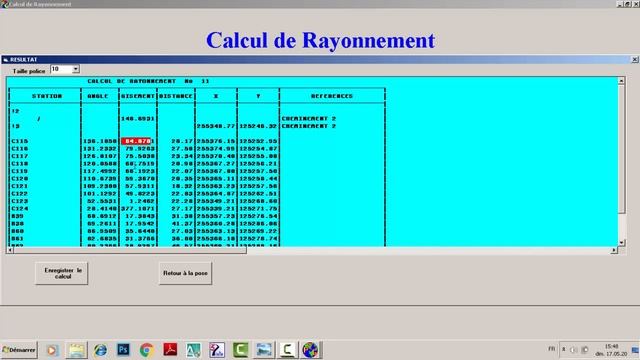640x360 pixels.
Task: Click the horizontal scroll-left arrow
Action: click(x=10, y=250)
